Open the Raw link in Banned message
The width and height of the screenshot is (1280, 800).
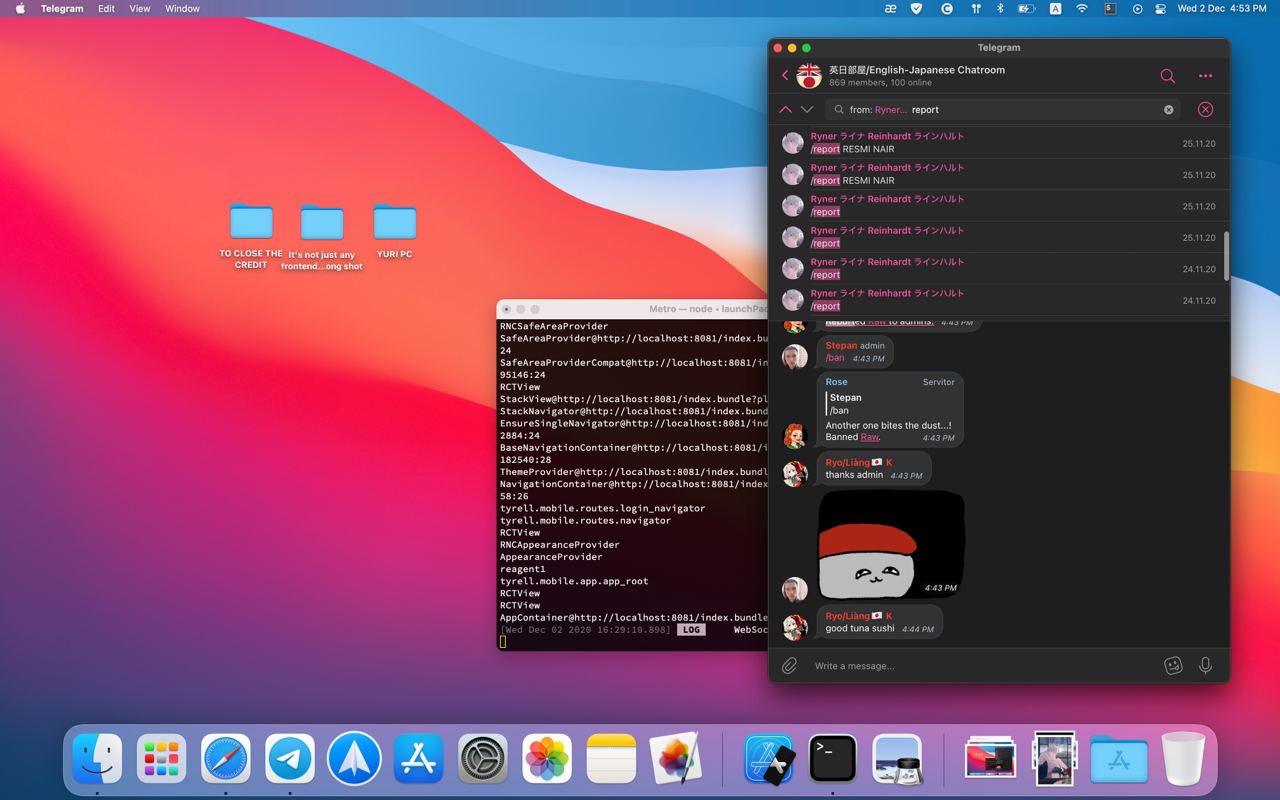click(869, 437)
